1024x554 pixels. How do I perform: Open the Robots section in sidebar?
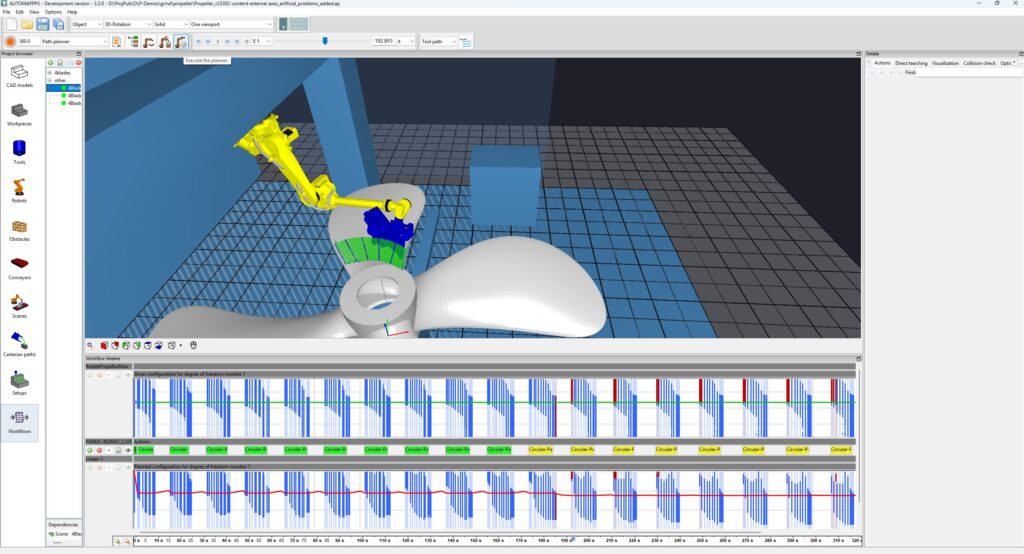(x=19, y=190)
